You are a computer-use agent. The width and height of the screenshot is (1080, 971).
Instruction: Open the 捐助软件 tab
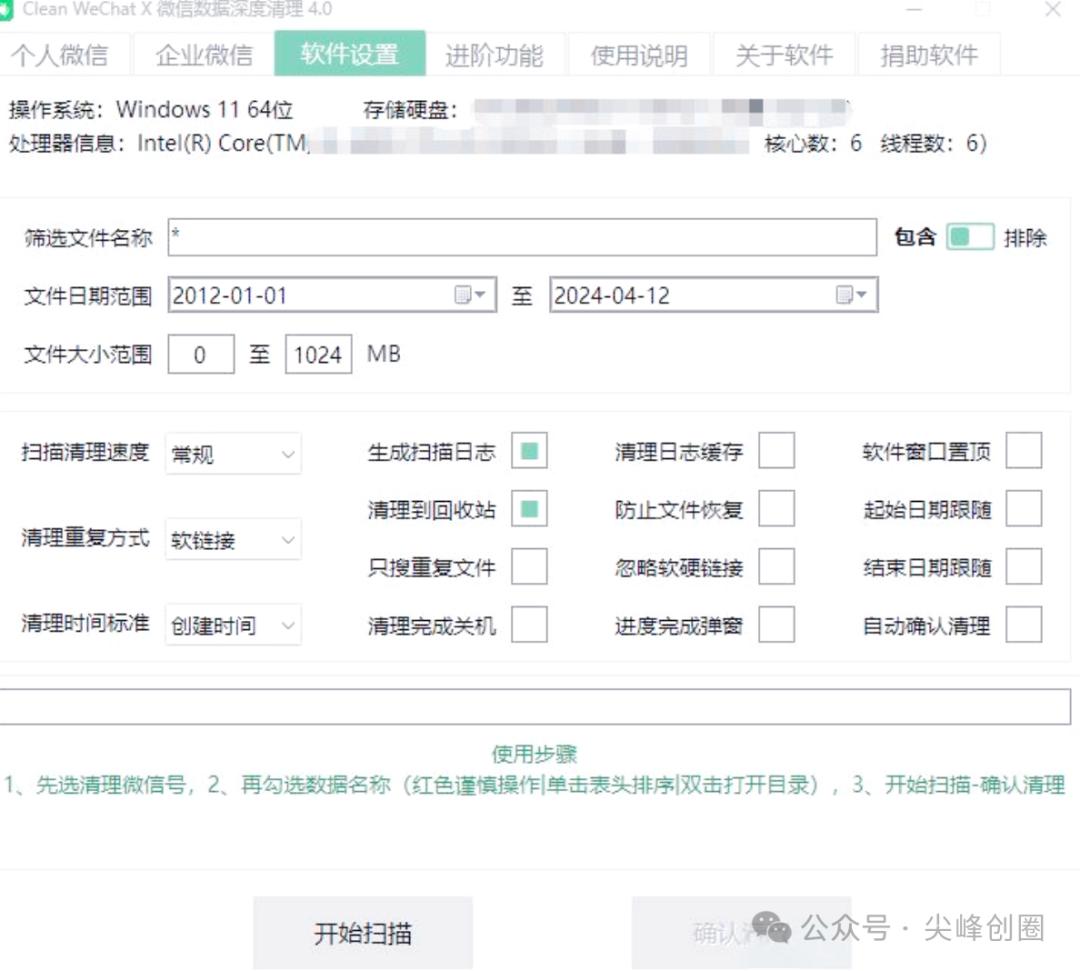(929, 55)
